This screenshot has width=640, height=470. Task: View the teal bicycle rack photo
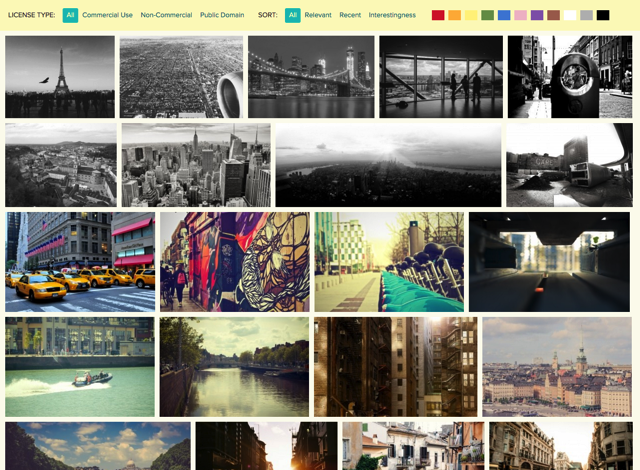tap(389, 262)
